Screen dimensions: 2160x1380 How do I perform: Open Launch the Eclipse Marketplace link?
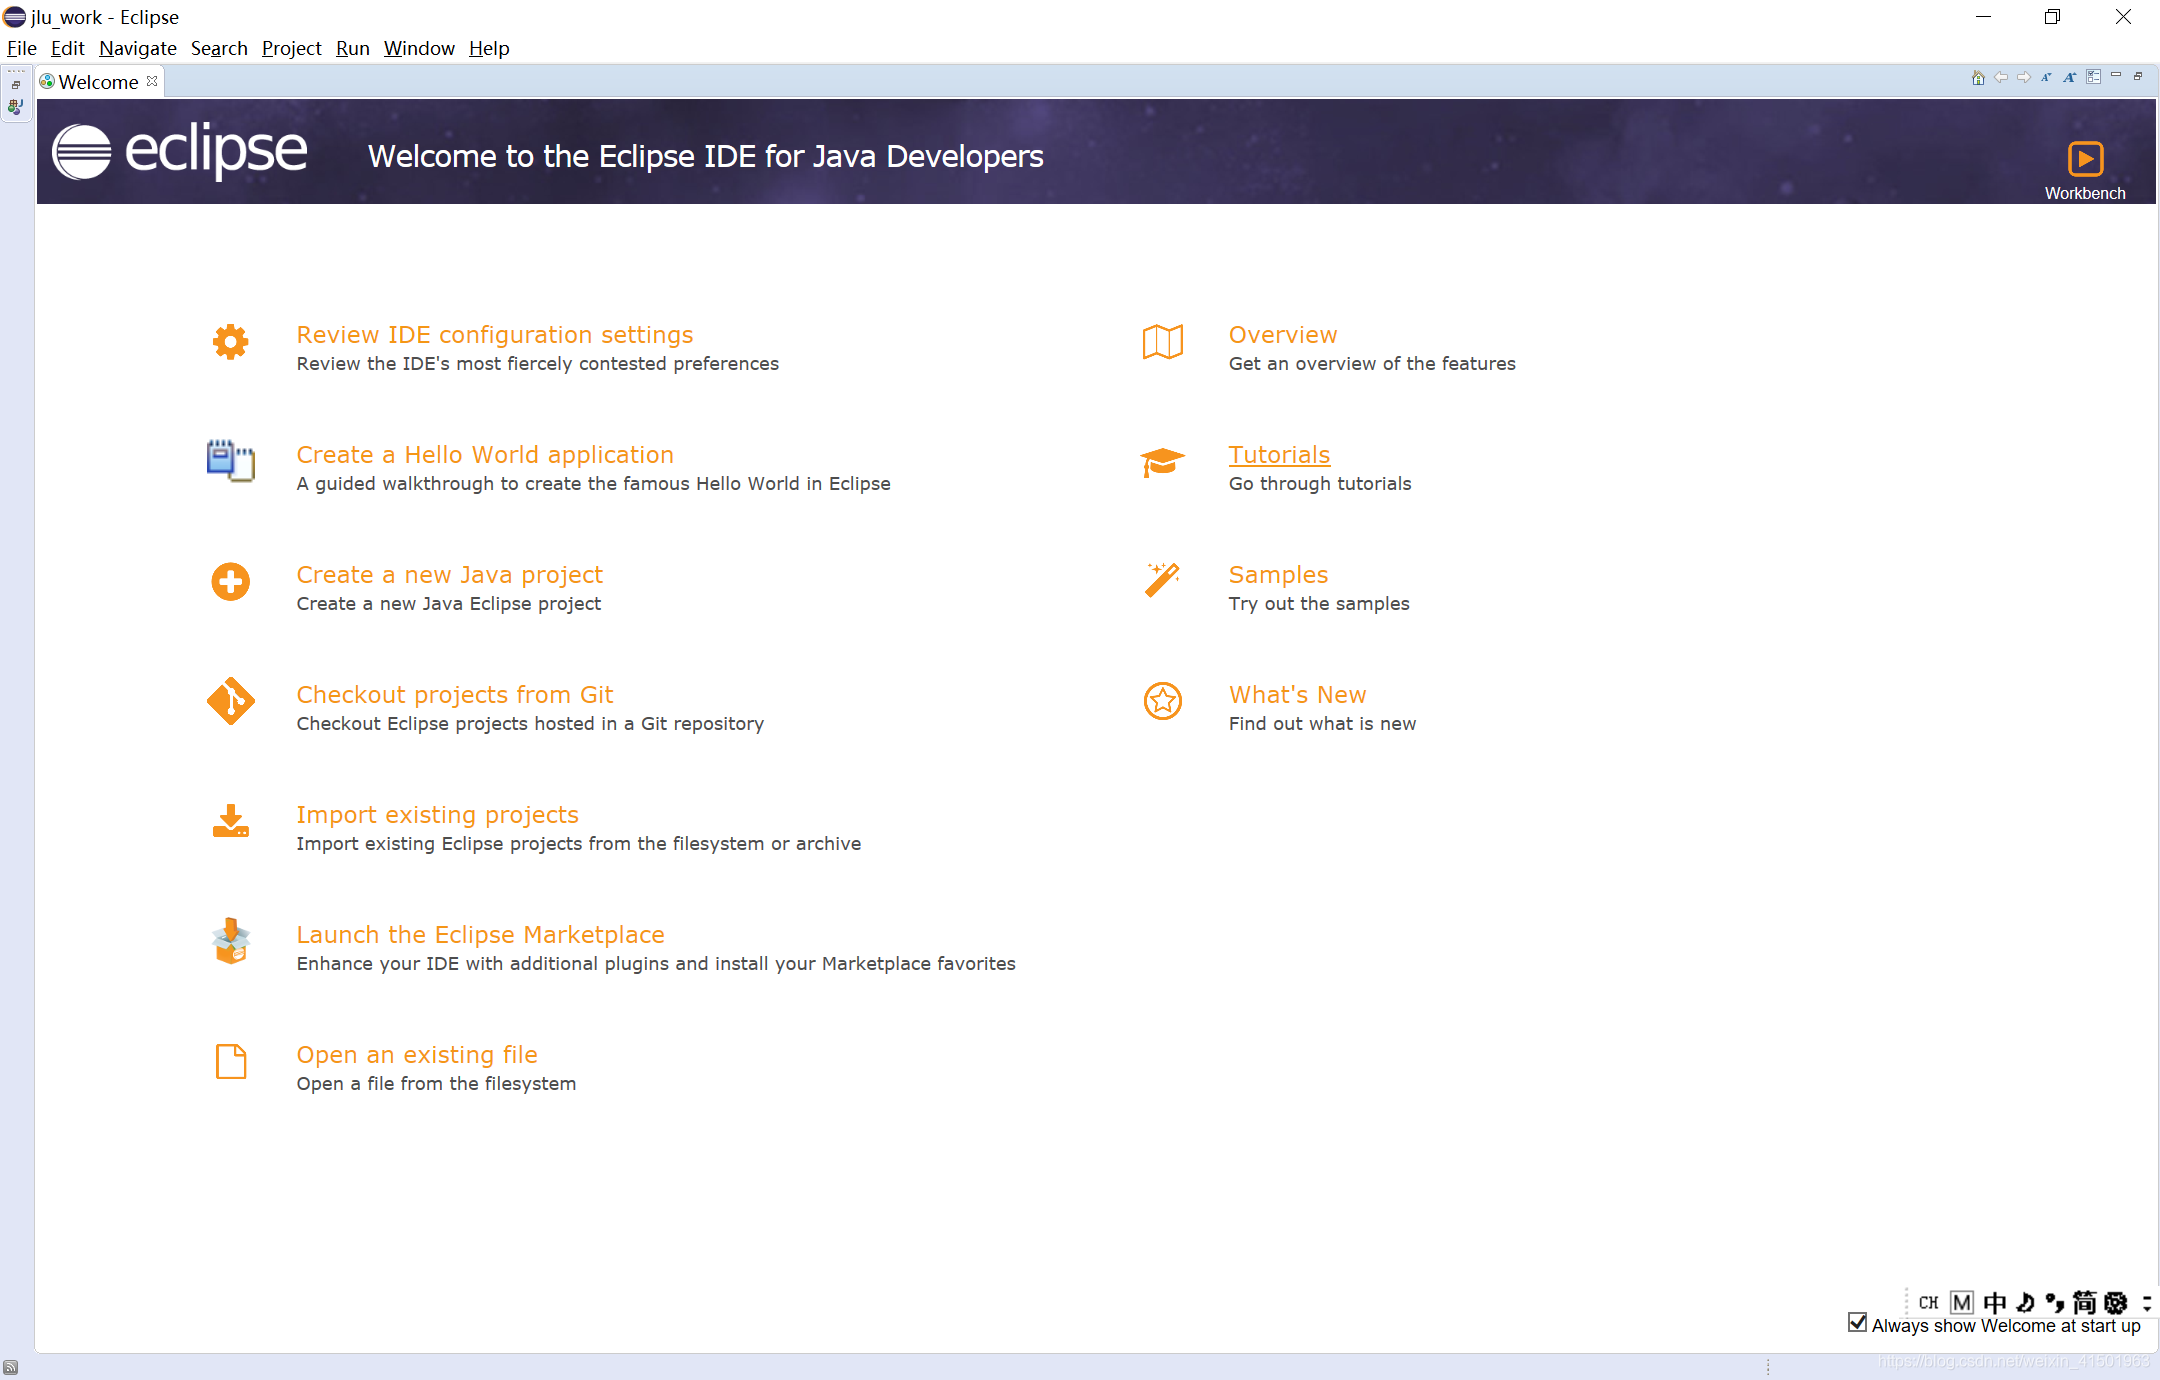pyautogui.click(x=481, y=934)
